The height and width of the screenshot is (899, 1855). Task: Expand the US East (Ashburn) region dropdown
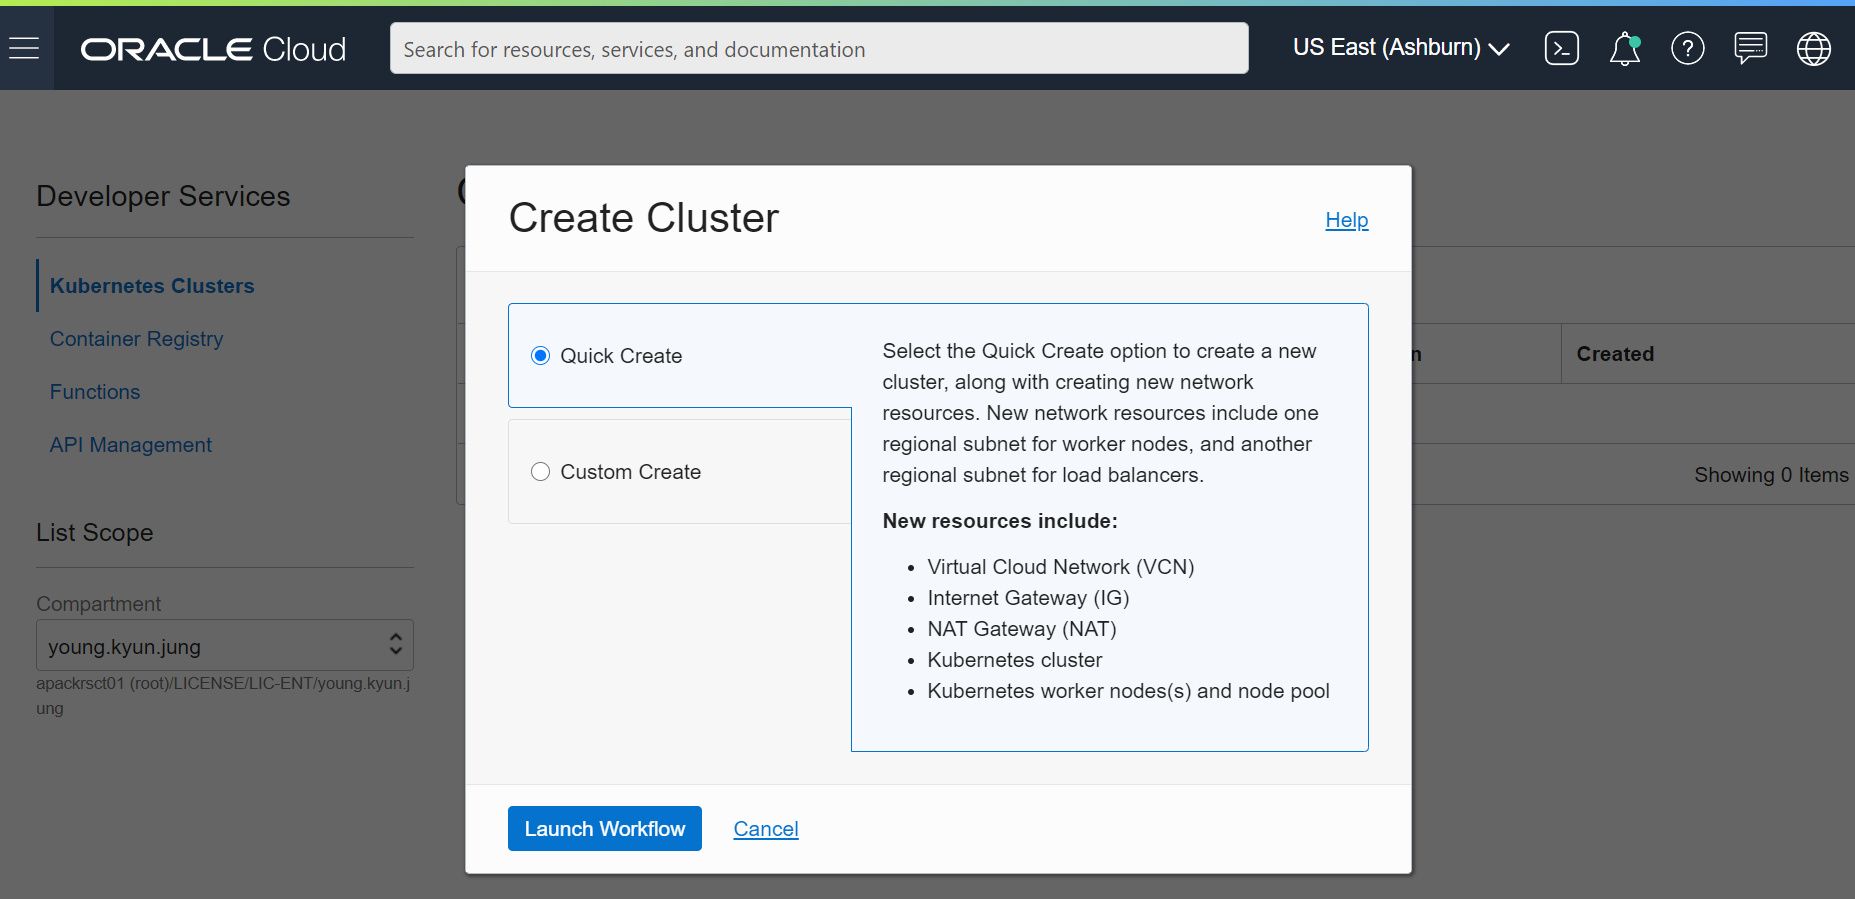click(1401, 48)
